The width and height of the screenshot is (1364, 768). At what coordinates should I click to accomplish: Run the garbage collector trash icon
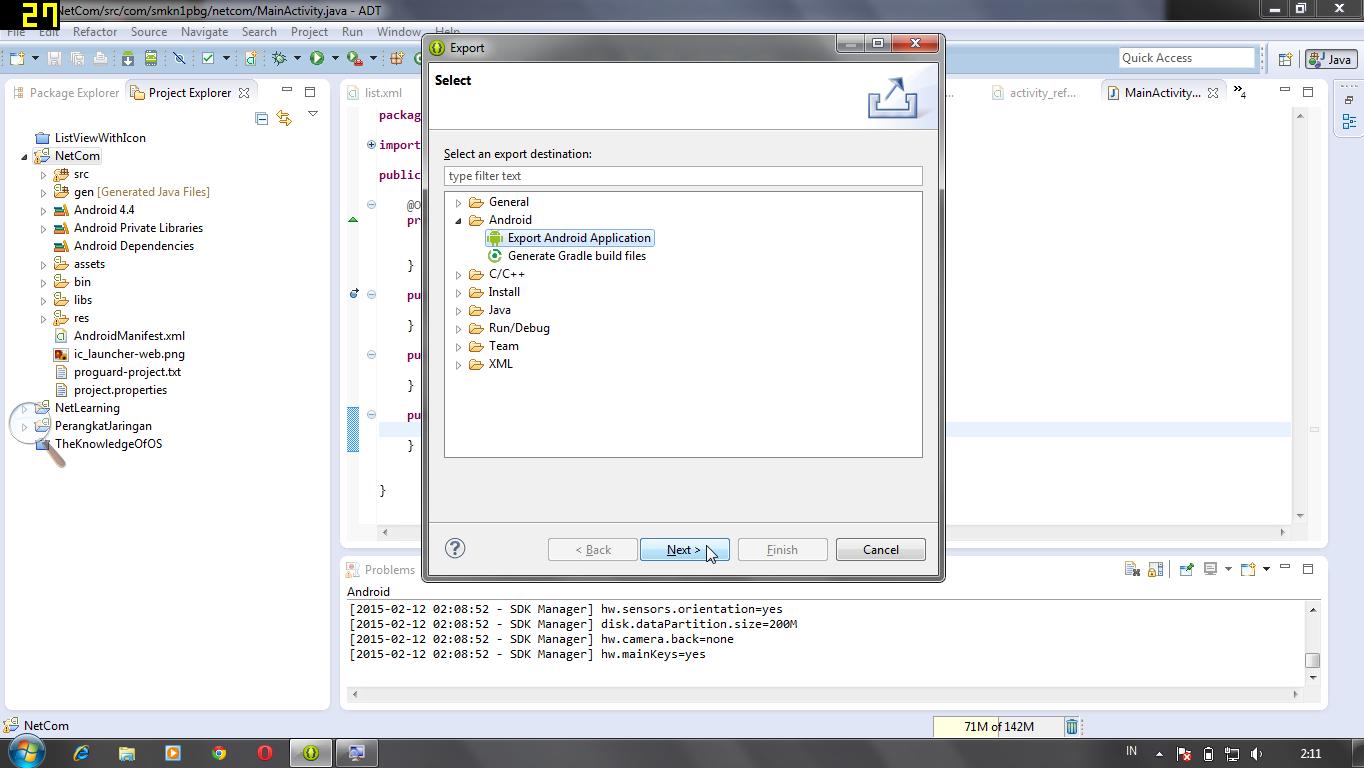[x=1072, y=727]
